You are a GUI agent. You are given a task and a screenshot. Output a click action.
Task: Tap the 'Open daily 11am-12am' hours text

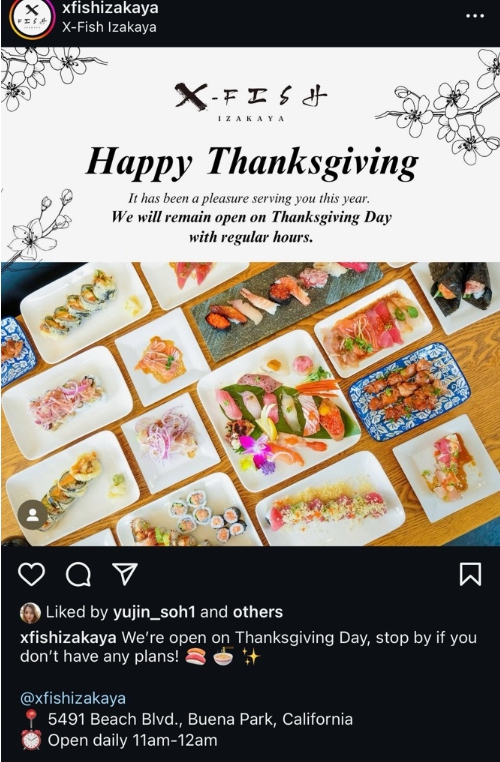point(132,741)
